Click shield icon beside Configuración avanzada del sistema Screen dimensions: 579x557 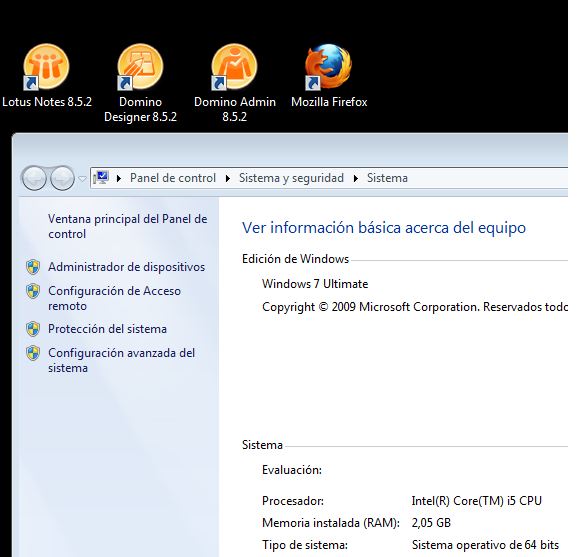33,353
